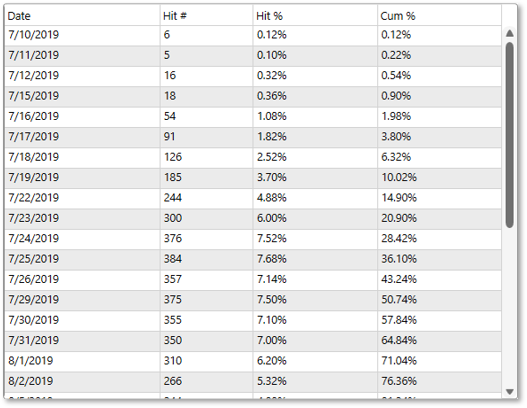The height and width of the screenshot is (408, 527).
Task: Select the 8/1/2019 date row
Action: [253, 361]
